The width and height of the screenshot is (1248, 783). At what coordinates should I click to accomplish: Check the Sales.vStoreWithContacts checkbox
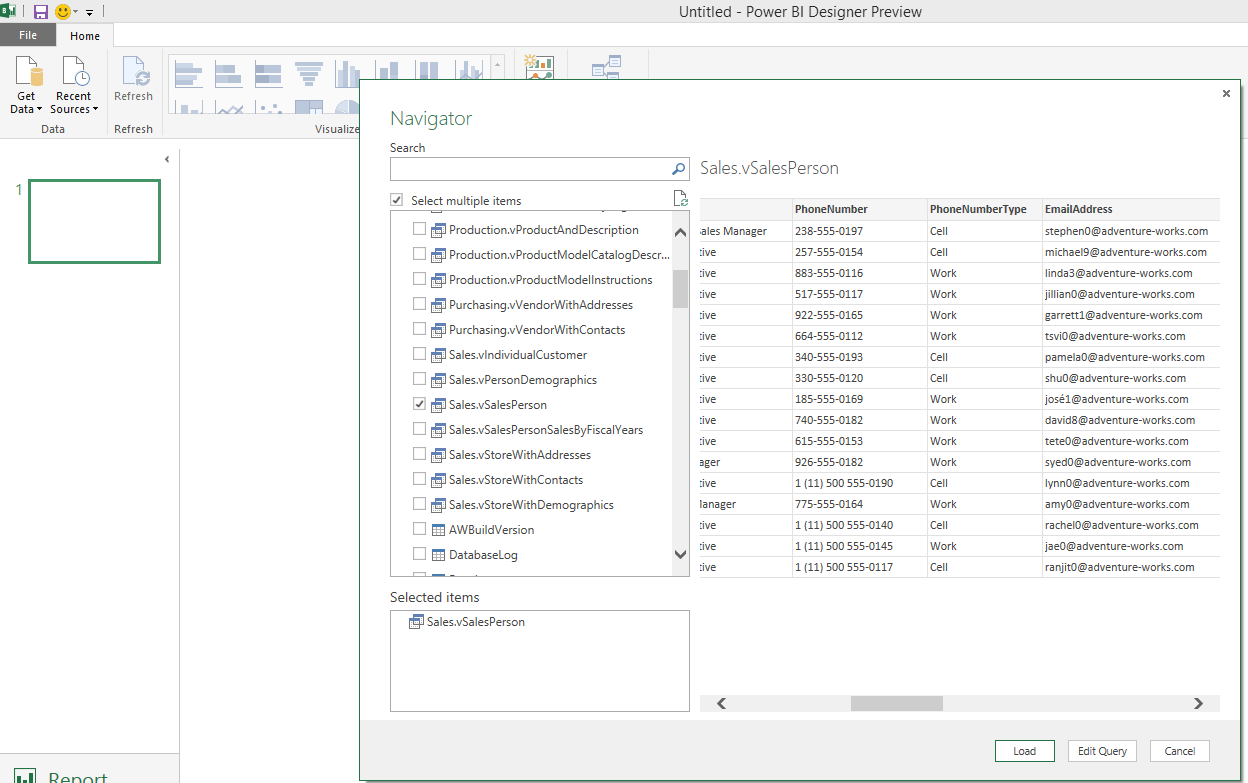click(419, 480)
